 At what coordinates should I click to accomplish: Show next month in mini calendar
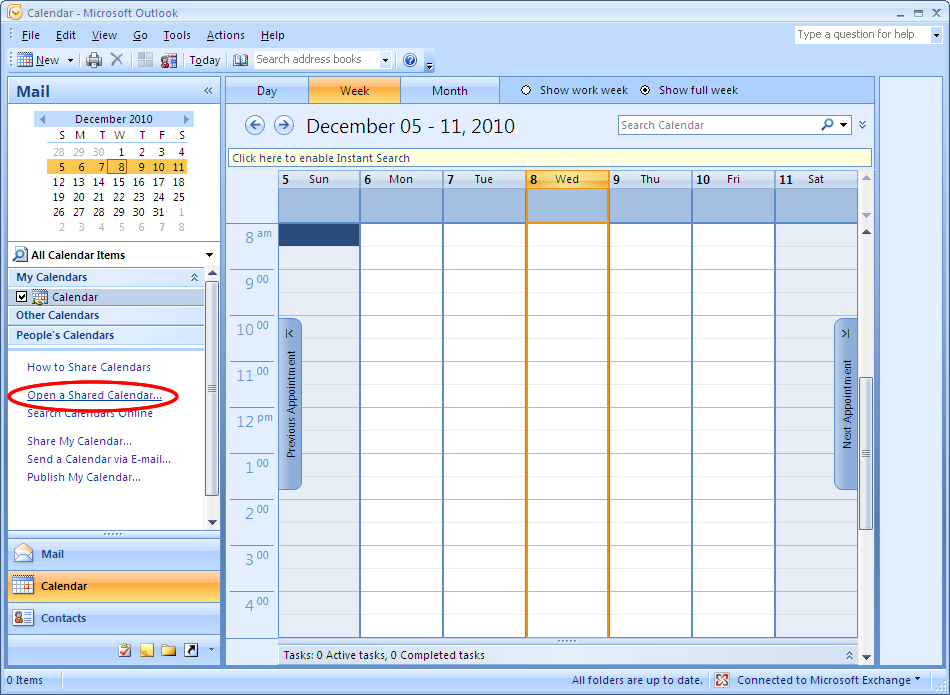click(x=187, y=119)
